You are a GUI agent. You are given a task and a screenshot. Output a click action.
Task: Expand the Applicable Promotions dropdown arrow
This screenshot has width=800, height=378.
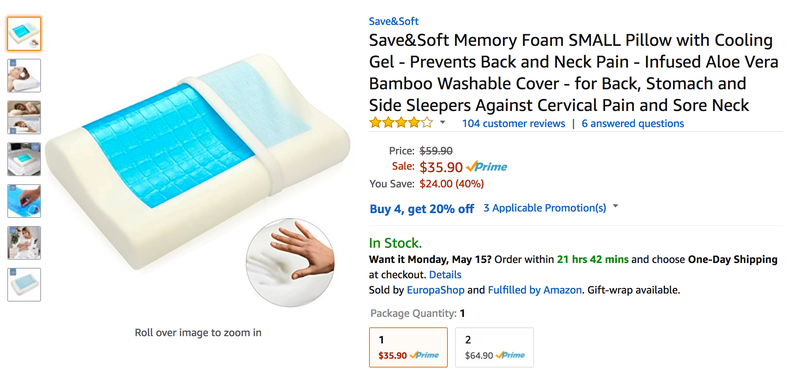[x=615, y=207]
